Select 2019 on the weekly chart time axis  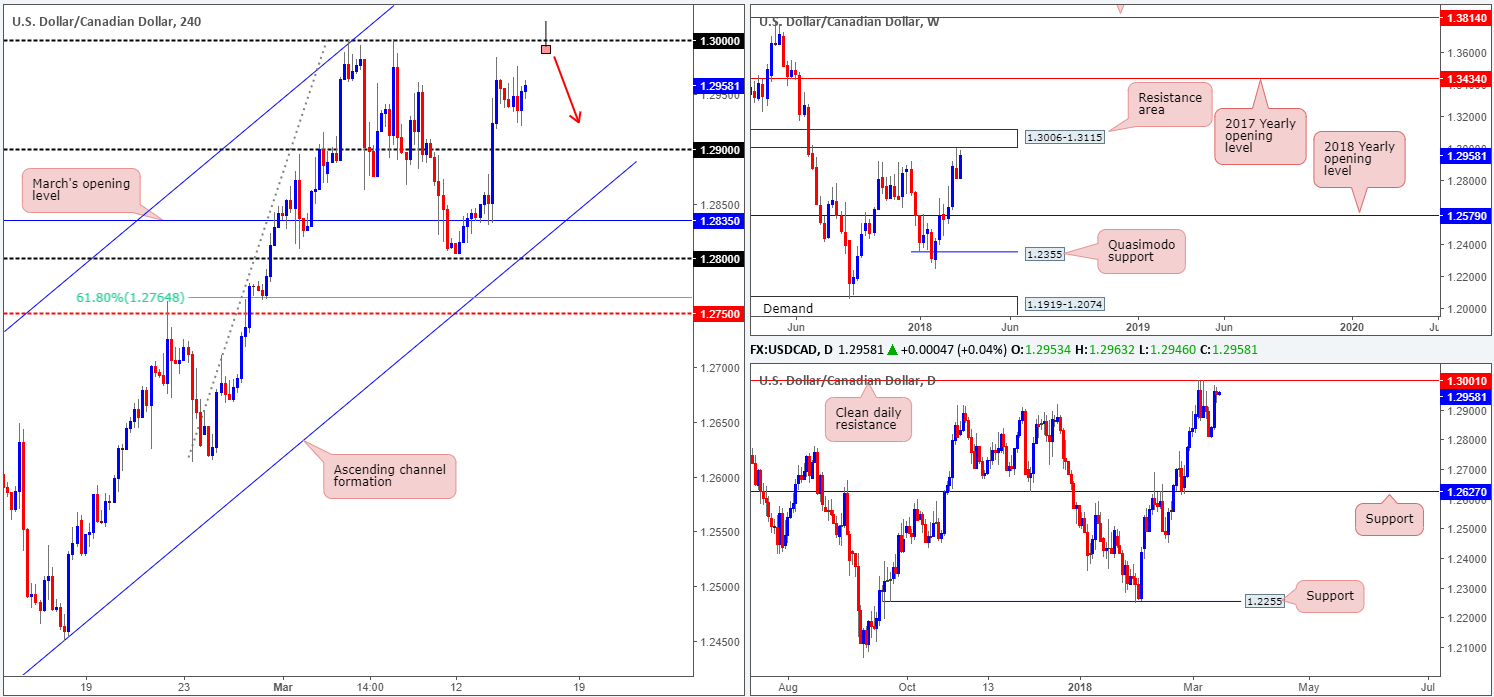click(1138, 326)
